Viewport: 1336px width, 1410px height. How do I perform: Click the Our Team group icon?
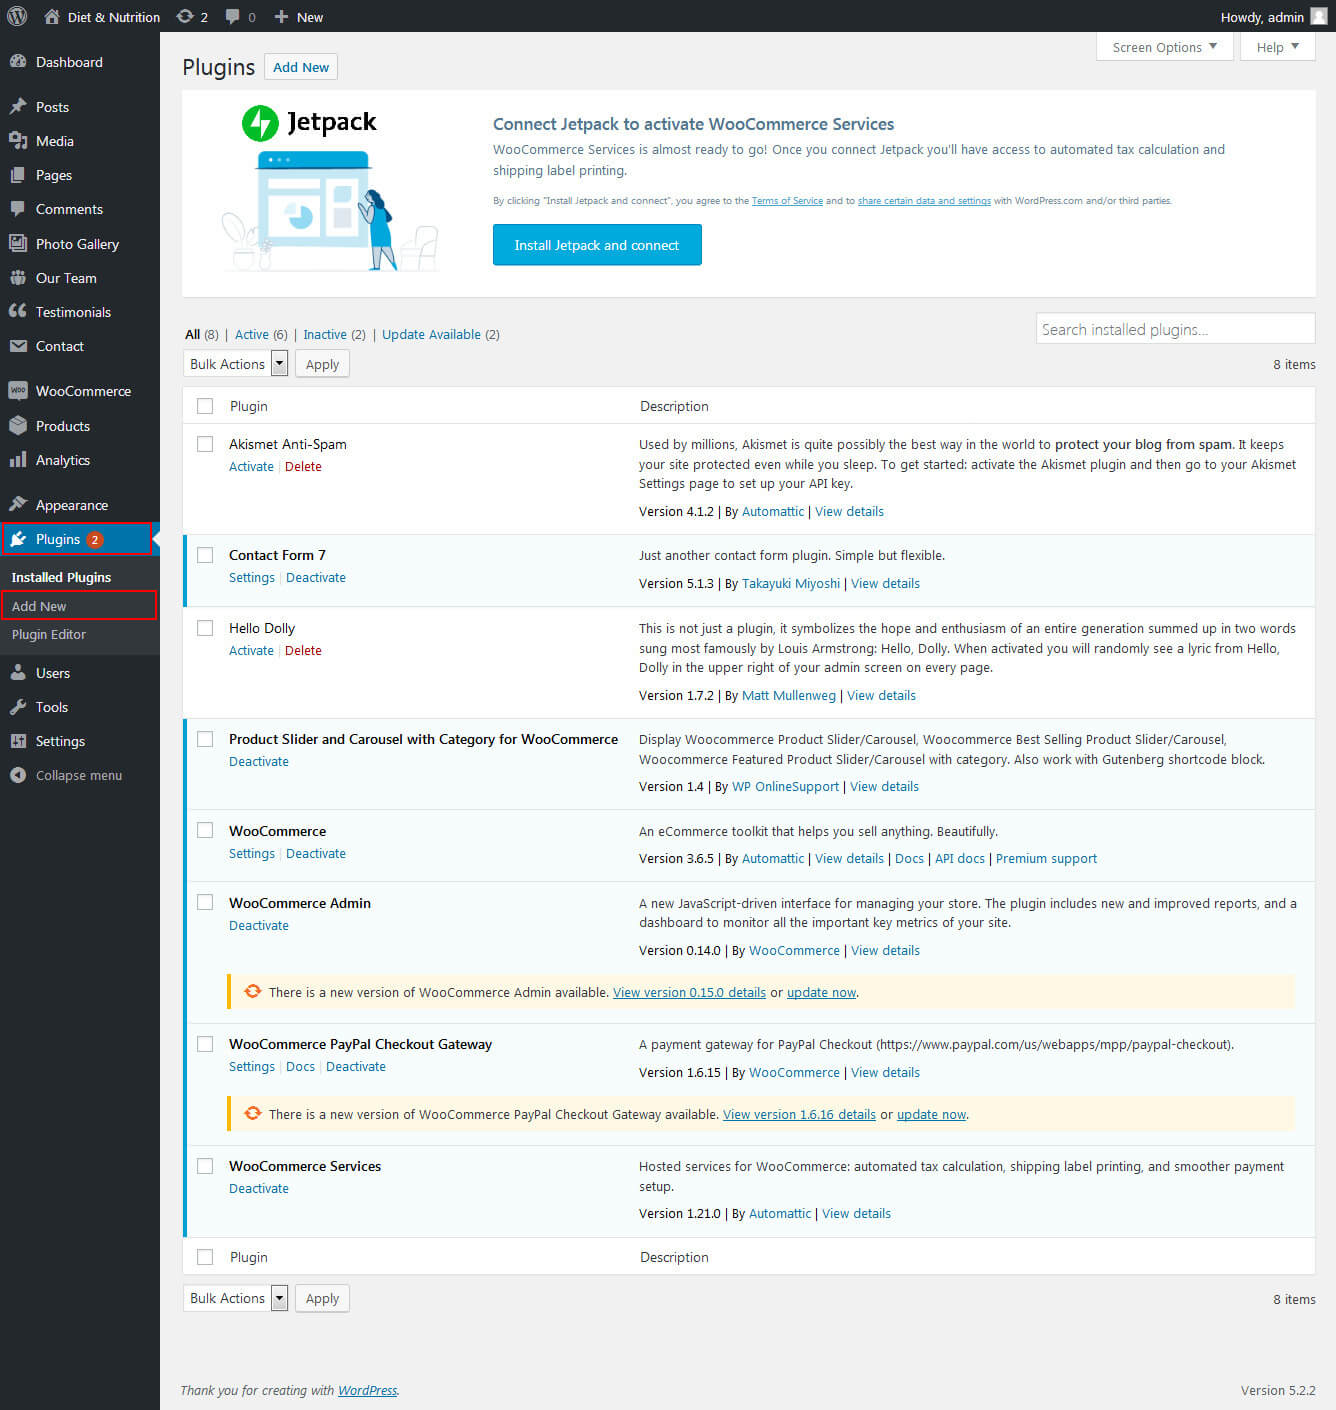(18, 277)
